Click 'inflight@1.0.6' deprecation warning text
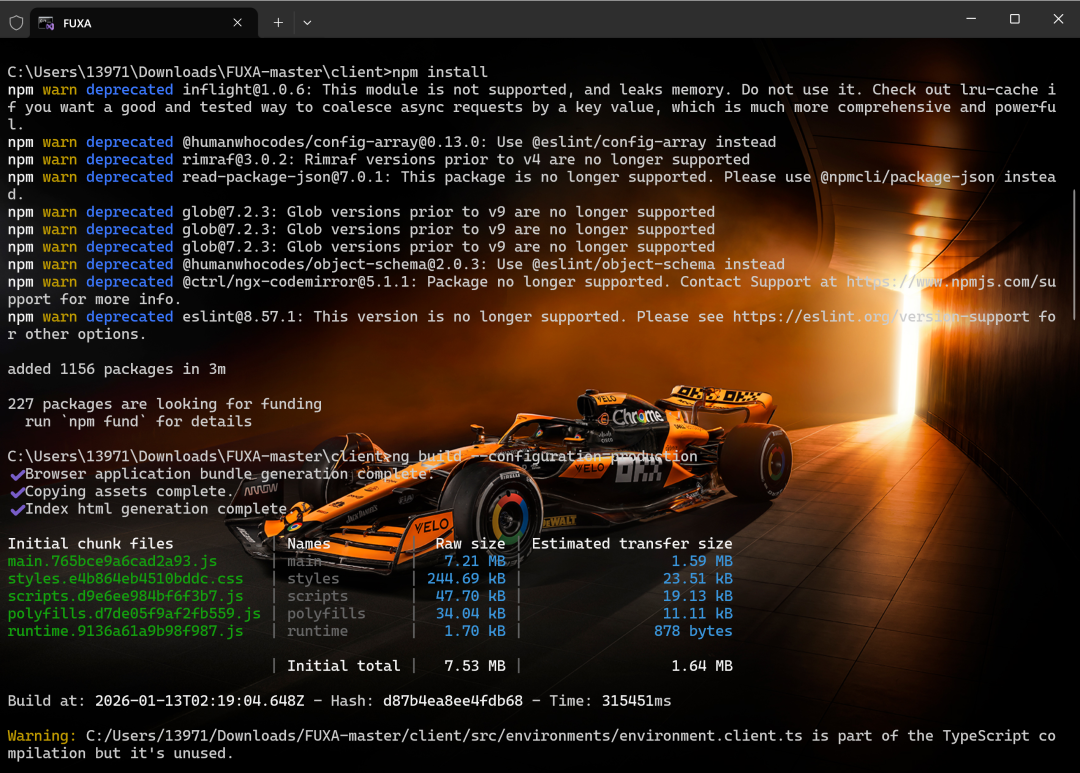 click(x=247, y=90)
